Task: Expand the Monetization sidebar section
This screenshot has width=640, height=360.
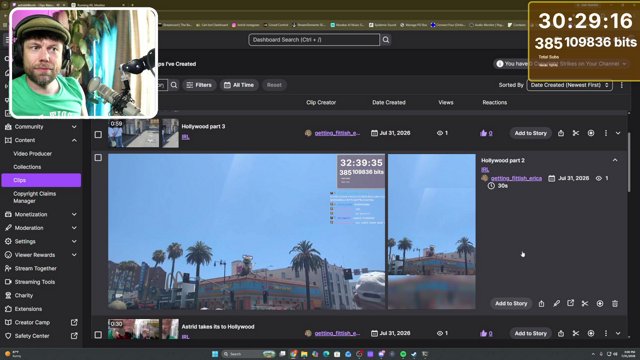Action: (x=41, y=214)
